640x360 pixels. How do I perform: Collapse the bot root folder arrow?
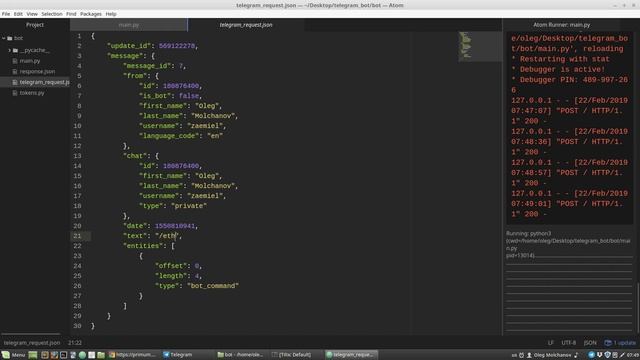[x=4, y=38]
